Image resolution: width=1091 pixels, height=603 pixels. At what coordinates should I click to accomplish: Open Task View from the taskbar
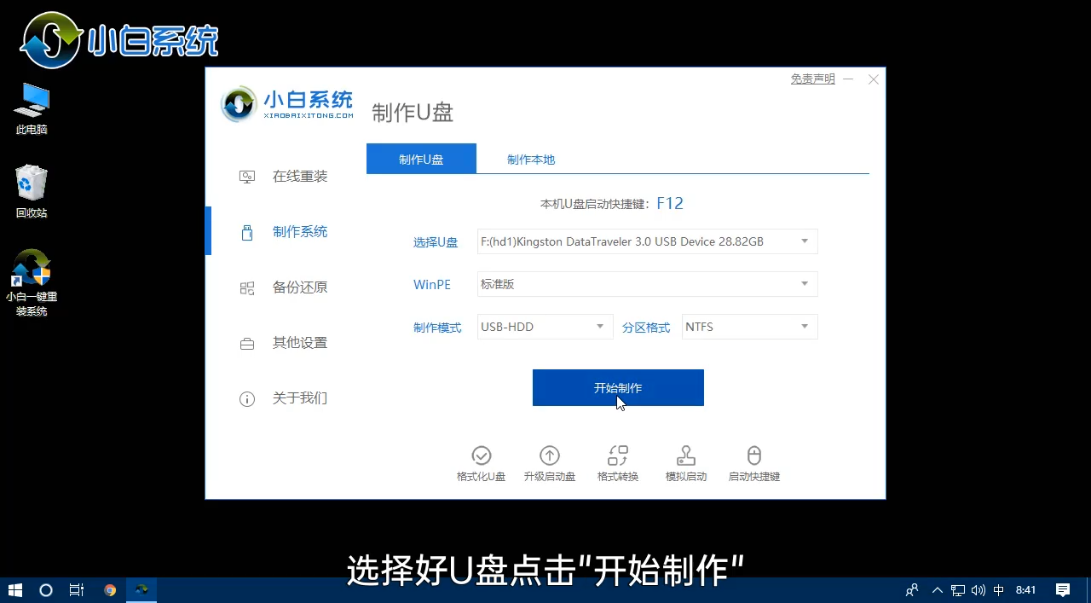[x=77, y=590]
